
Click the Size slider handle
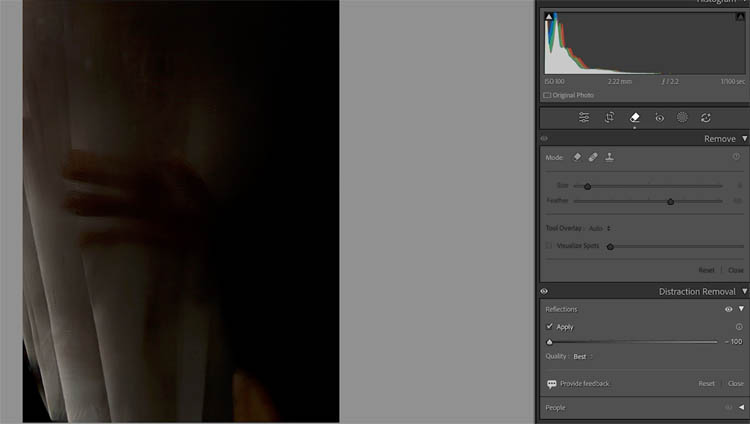587,187
